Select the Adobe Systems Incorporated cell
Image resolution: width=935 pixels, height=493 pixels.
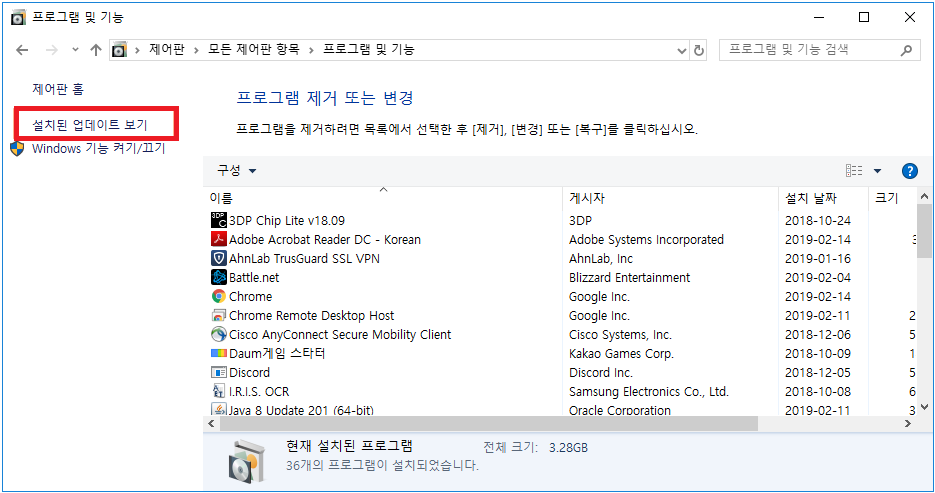[646, 240]
